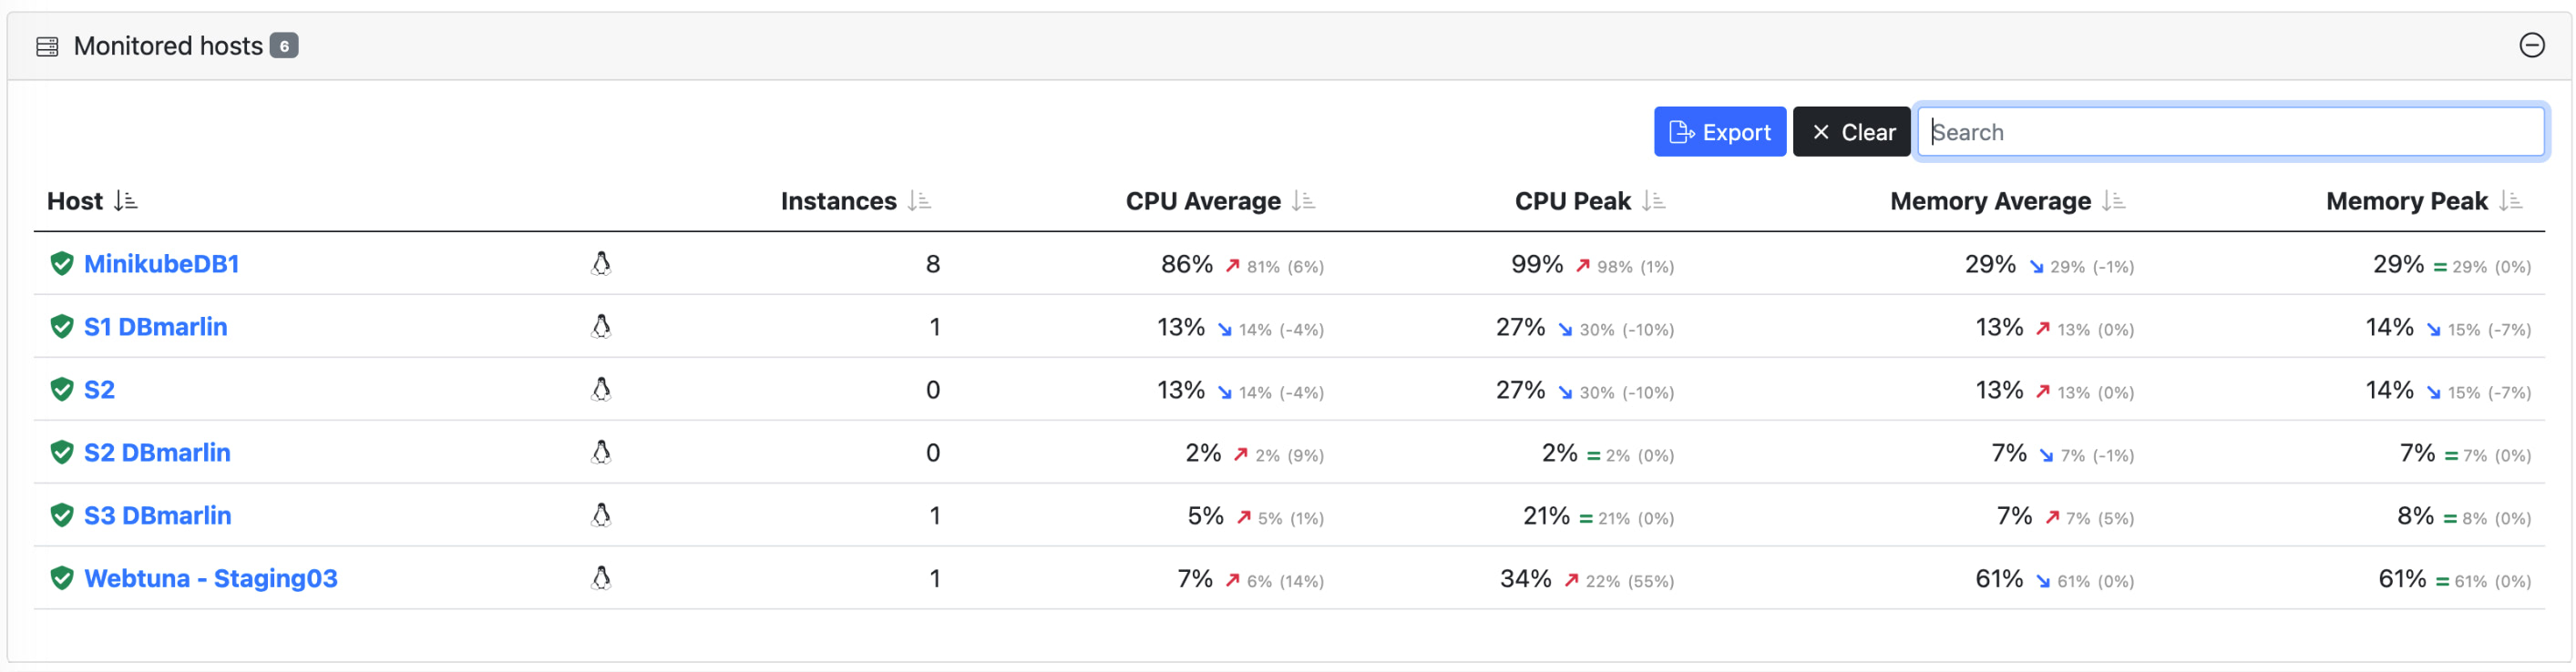Click the sort icon beside Memory Average
This screenshot has width=2576, height=672.
pos(2113,200)
